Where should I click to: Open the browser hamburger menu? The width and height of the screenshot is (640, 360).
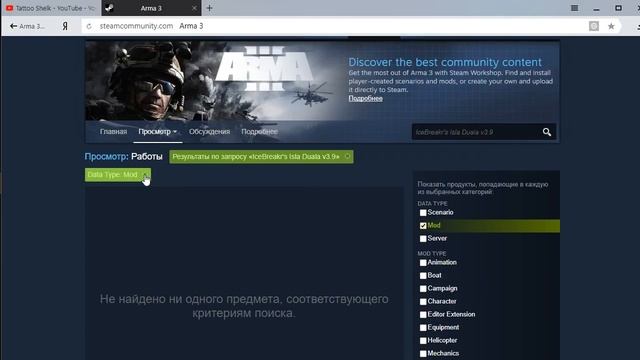tap(574, 8)
